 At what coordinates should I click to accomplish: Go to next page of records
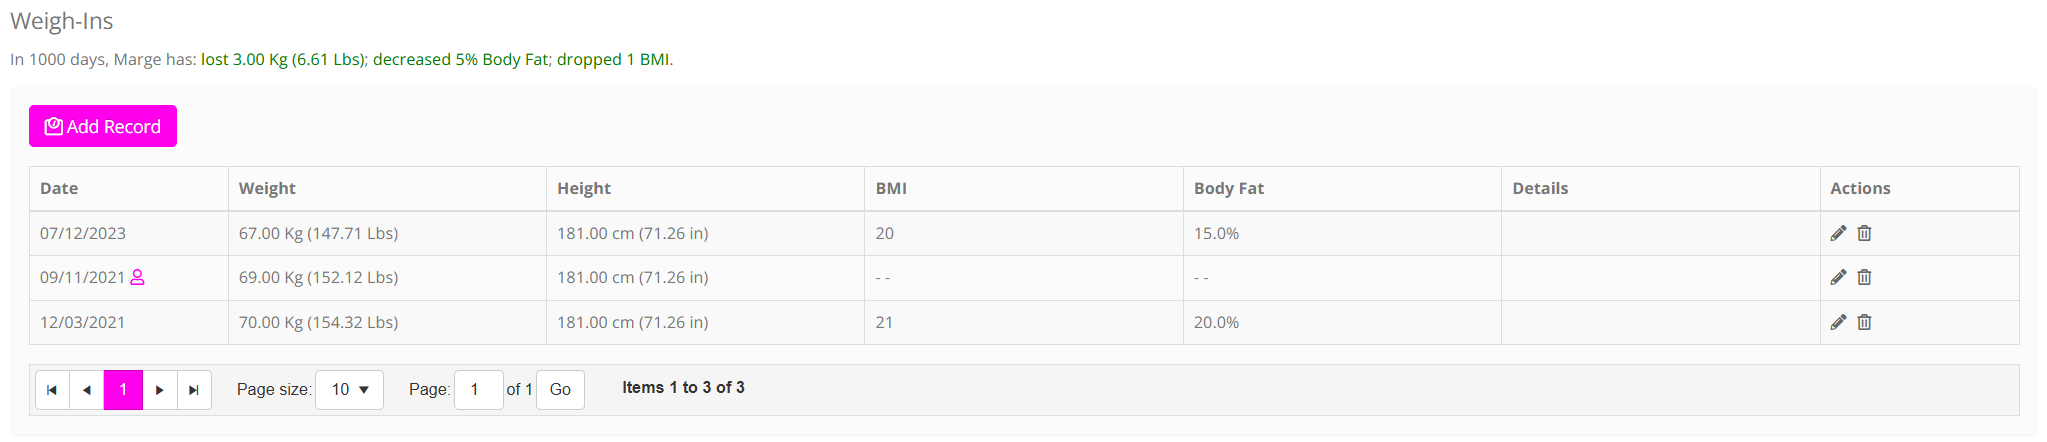pos(160,390)
